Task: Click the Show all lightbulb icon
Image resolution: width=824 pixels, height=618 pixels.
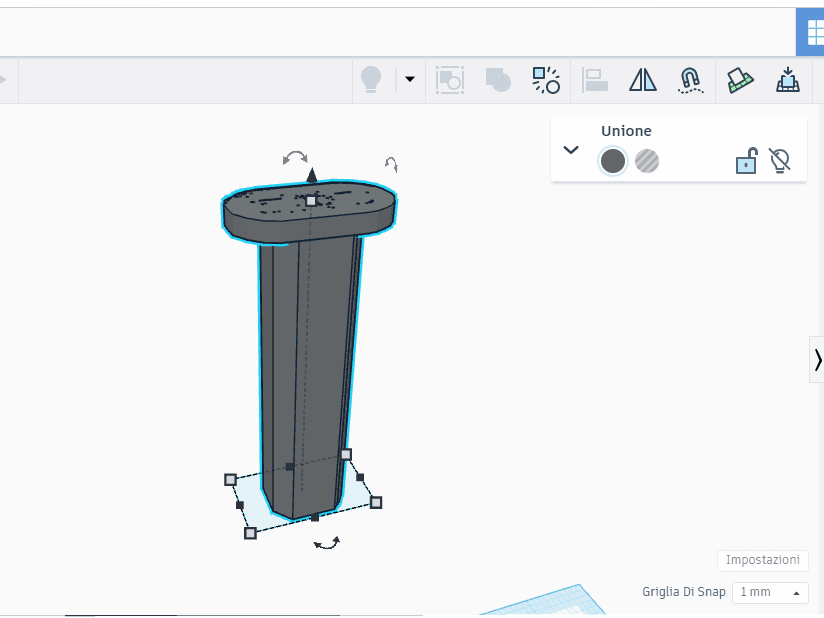Action: point(371,80)
